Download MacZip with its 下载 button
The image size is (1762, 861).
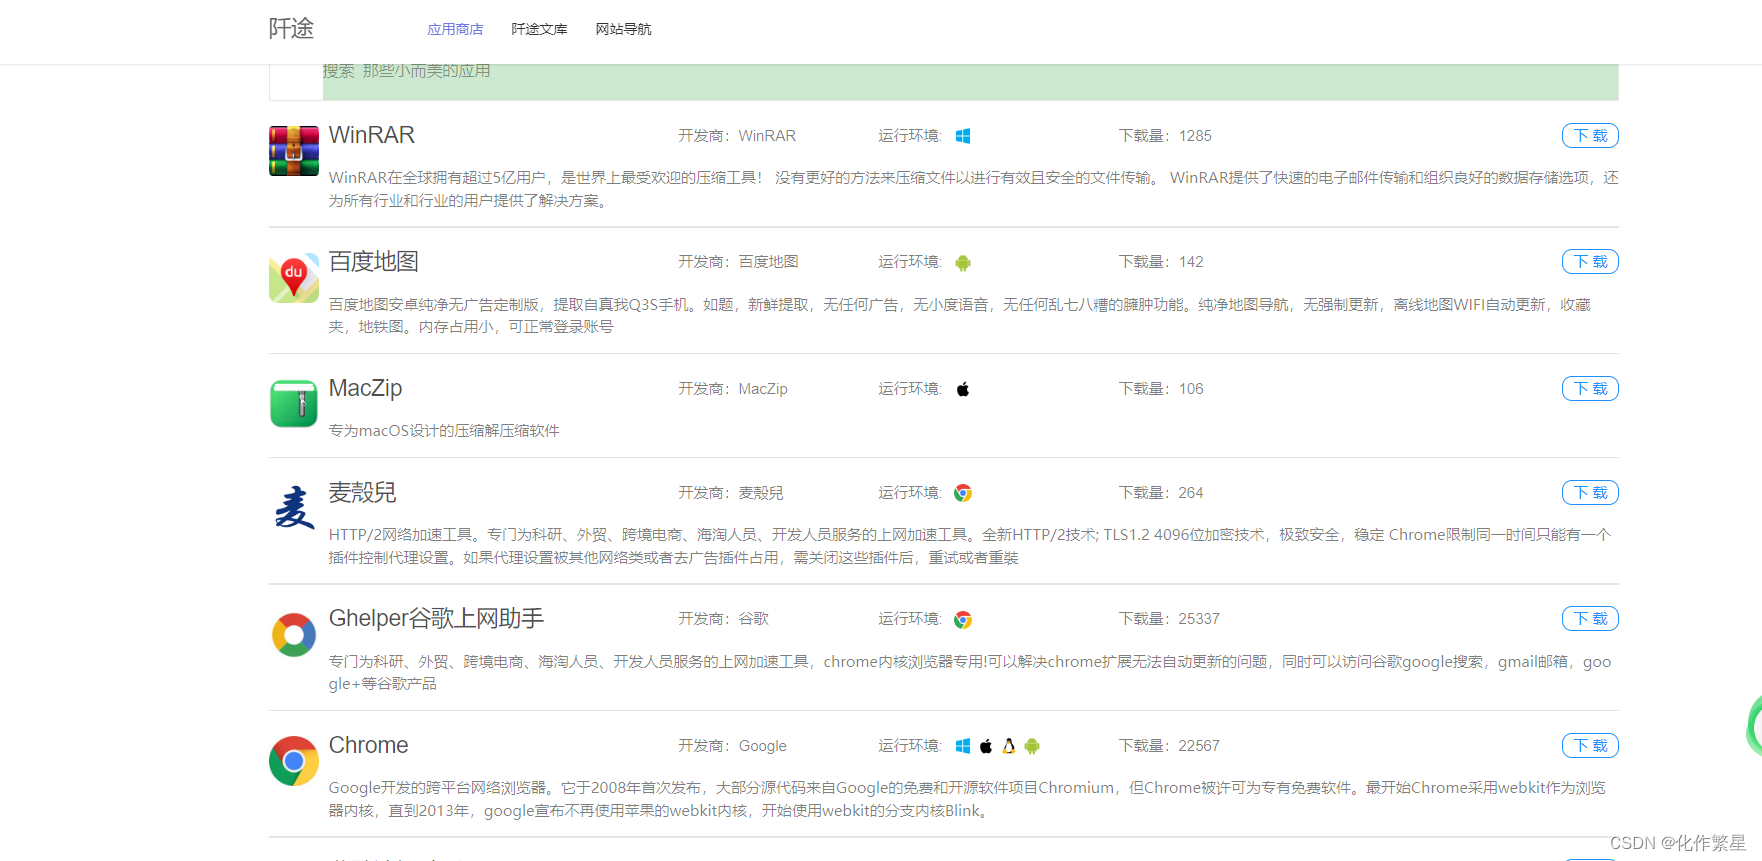(x=1590, y=388)
